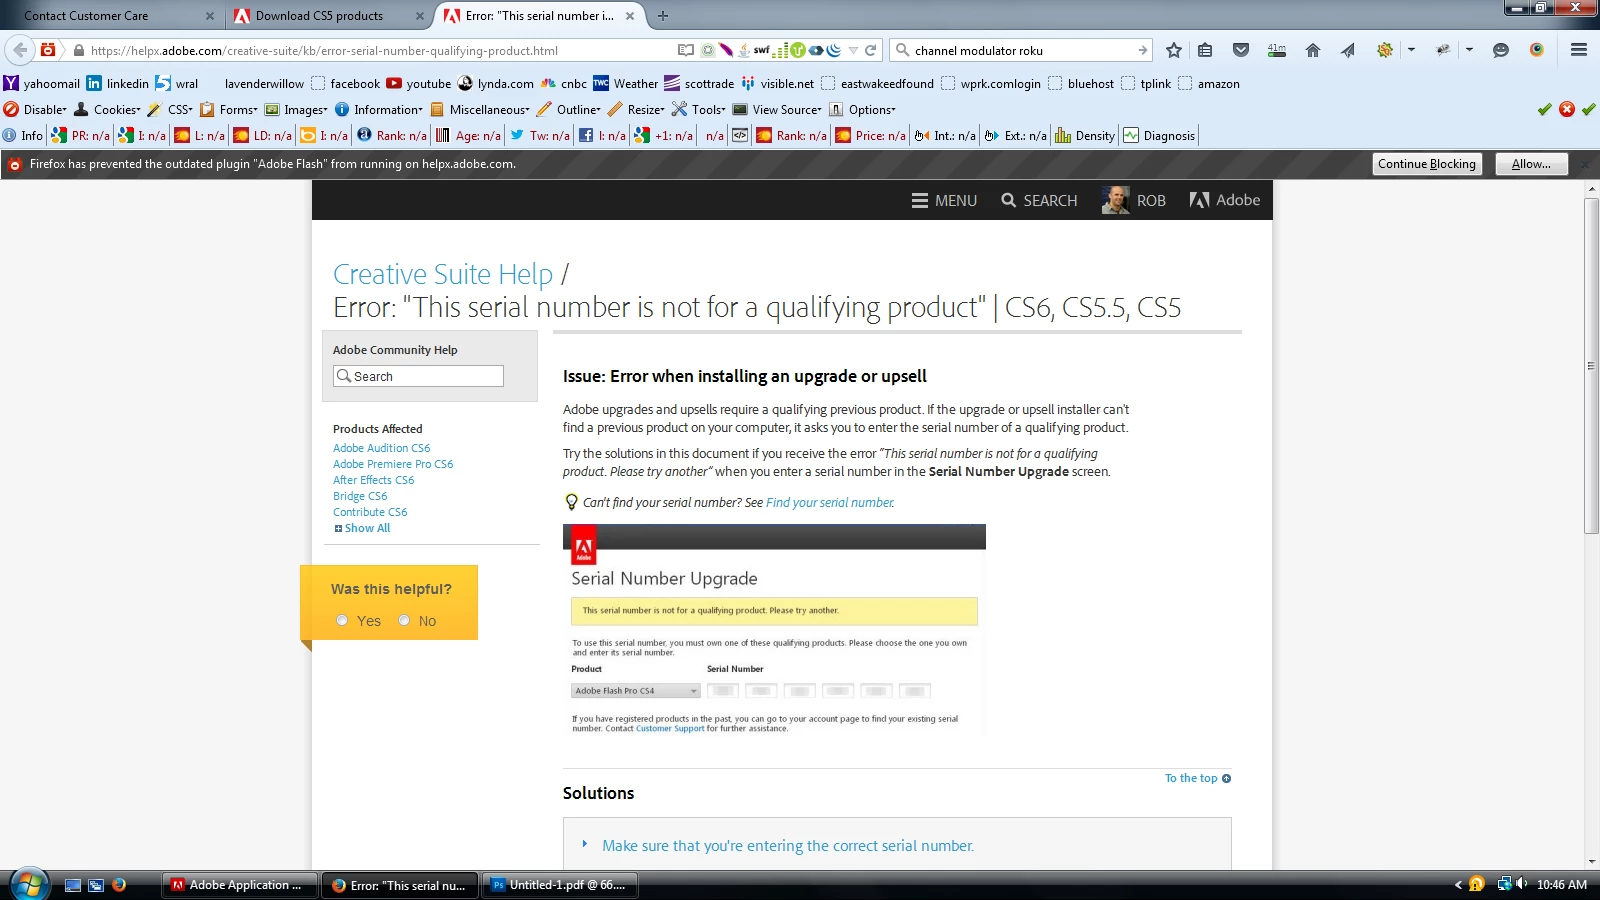Launch Firefox from quick launch icon
This screenshot has width=1600, height=900.
click(119, 885)
